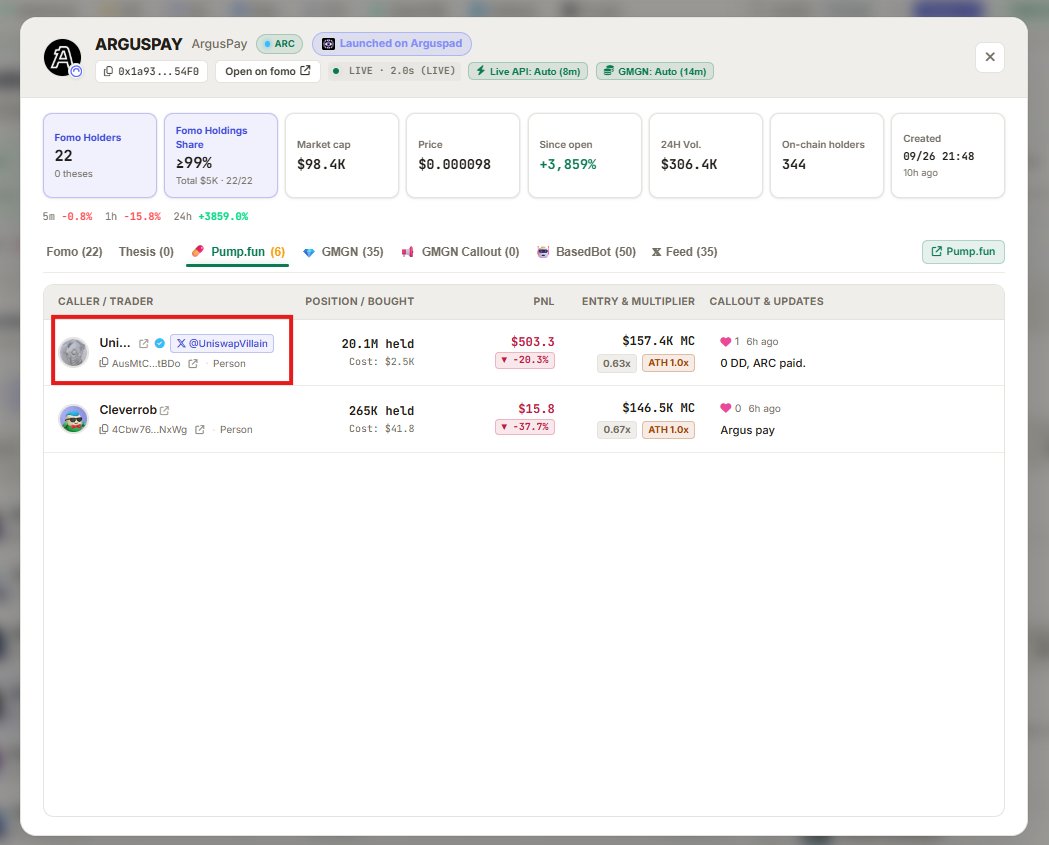Close the ARGUSPAY token dialog
Viewport: 1049px width, 845px height.
990,57
